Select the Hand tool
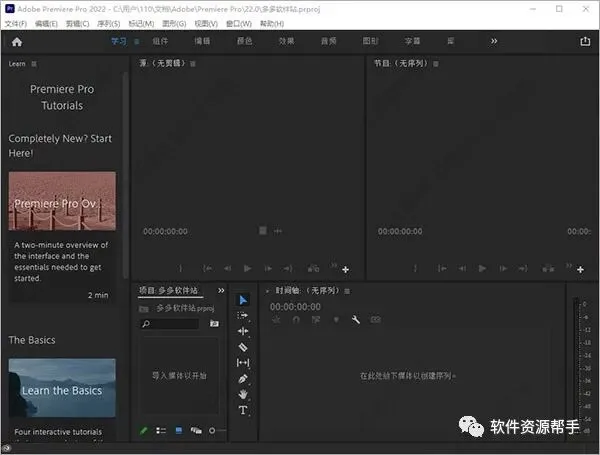 pos(243,394)
